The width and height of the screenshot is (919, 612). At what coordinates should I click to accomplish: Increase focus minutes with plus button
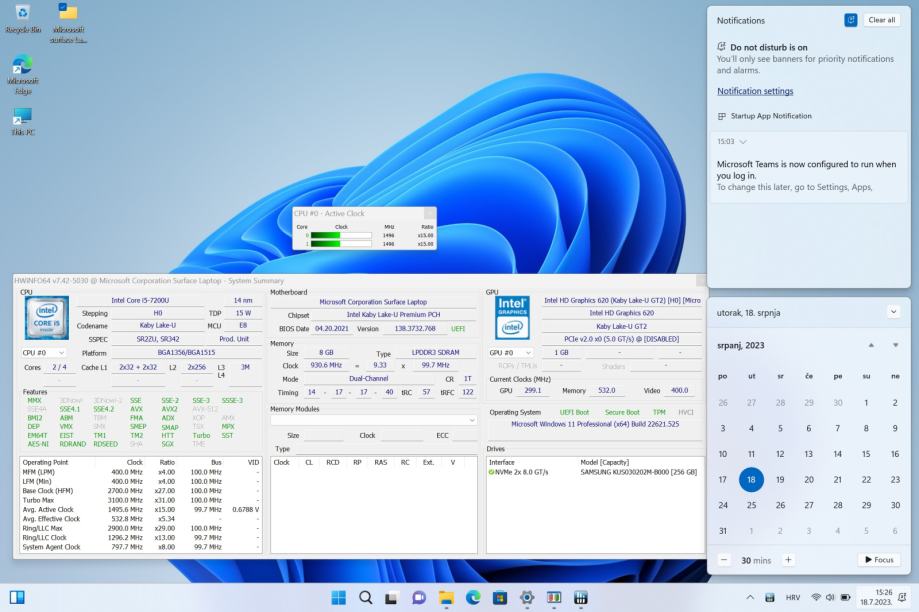[788, 560]
